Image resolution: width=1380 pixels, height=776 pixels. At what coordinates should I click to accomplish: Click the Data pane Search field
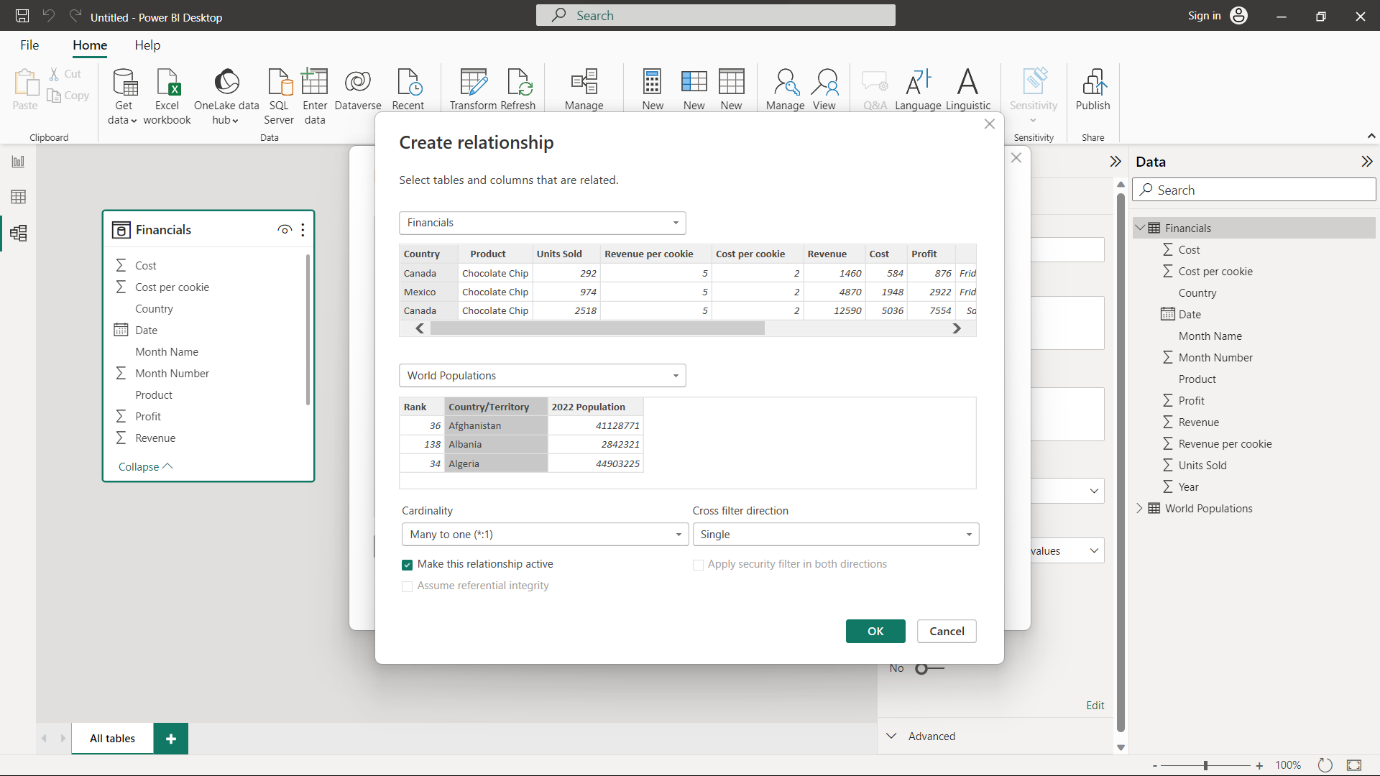click(x=1254, y=190)
